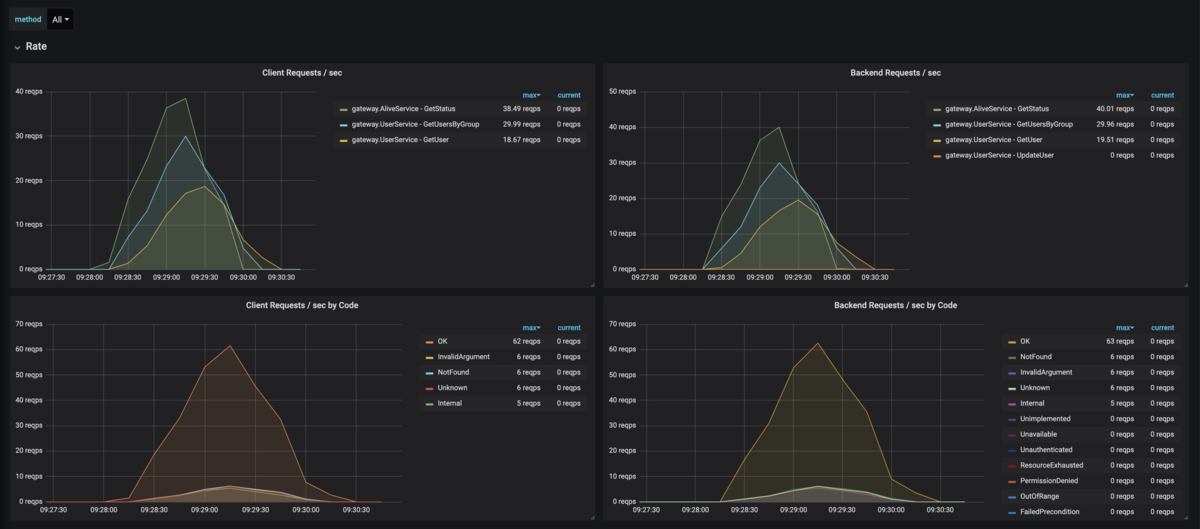This screenshot has height=529, width=1200.
Task: Toggle NotFound series in Backend Requests by Code
Action: (x=1035, y=357)
